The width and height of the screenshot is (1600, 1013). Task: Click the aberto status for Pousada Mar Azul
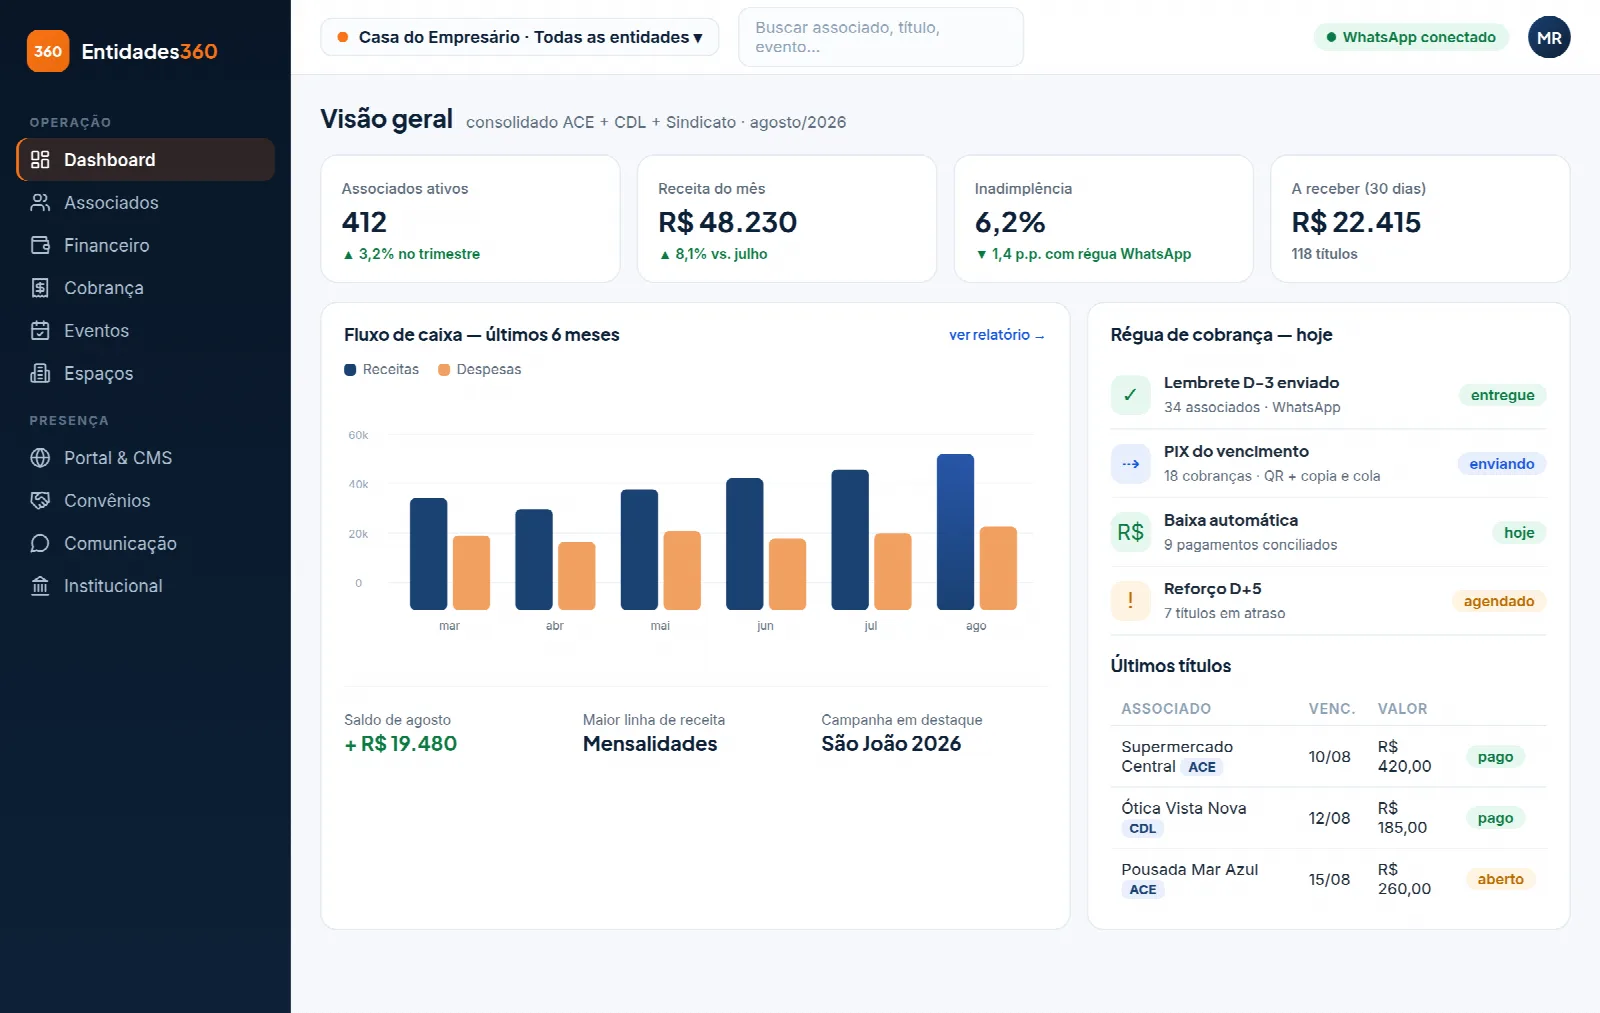pyautogui.click(x=1500, y=879)
